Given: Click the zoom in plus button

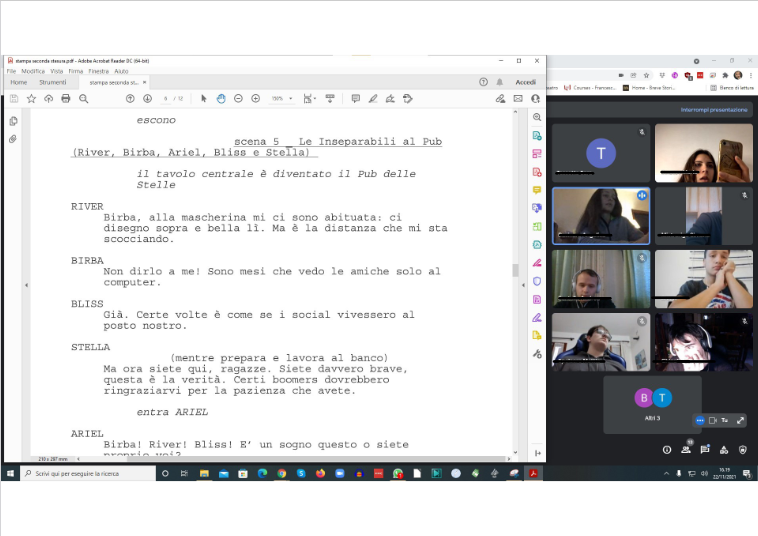Looking at the screenshot, I should click(x=256, y=98).
